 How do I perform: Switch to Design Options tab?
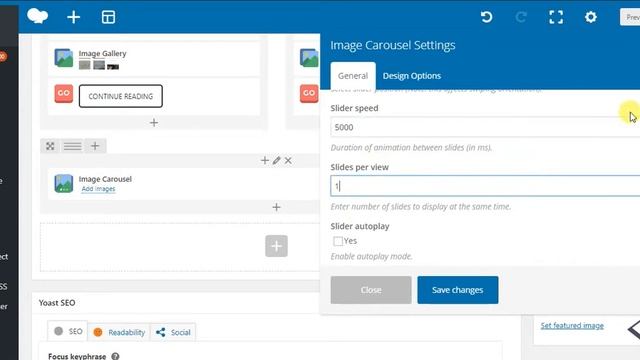(x=412, y=76)
